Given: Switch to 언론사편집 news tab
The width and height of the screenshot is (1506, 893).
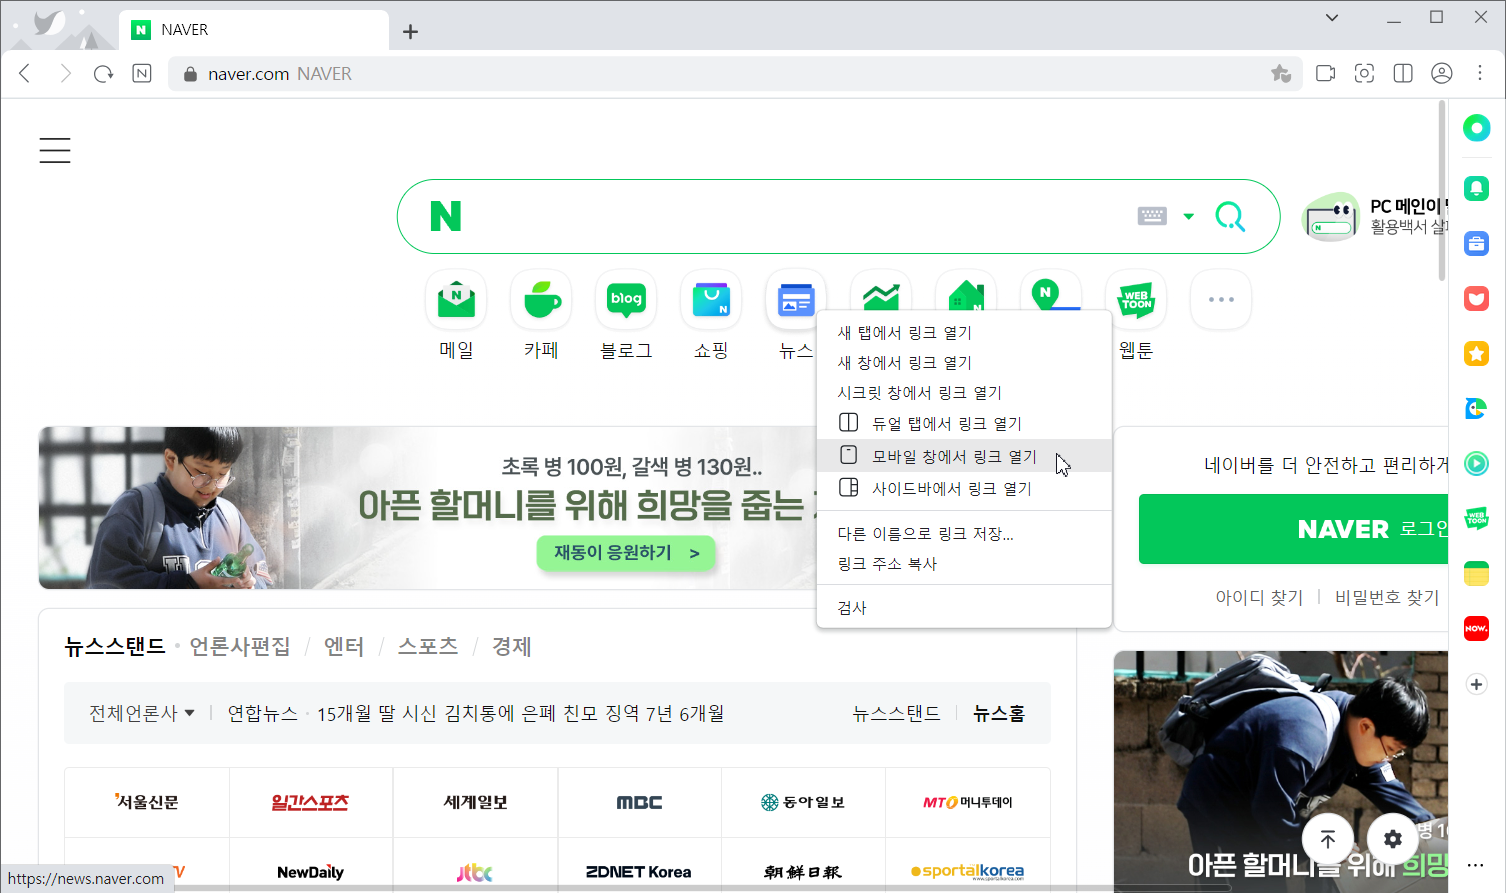Looking at the screenshot, I should point(240,646).
